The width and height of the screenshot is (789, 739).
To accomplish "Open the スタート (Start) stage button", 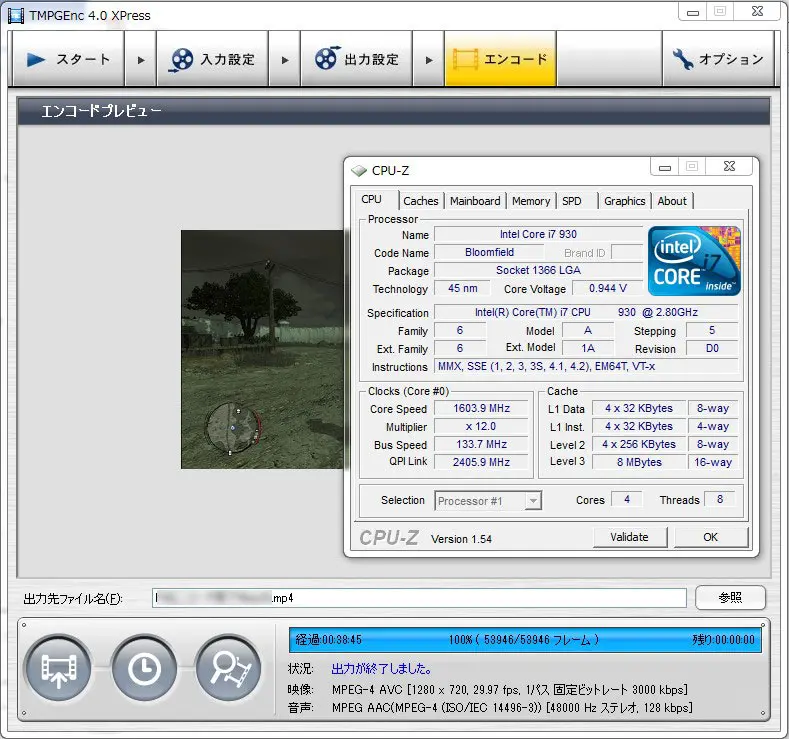I will [x=68, y=59].
